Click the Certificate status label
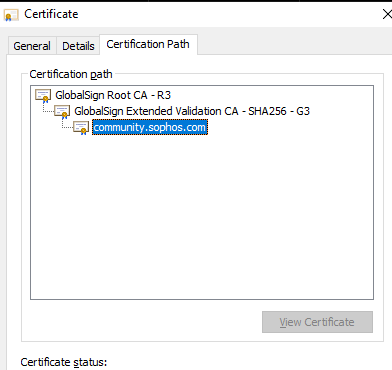Viewport: 392px width, 370px height. point(64,362)
